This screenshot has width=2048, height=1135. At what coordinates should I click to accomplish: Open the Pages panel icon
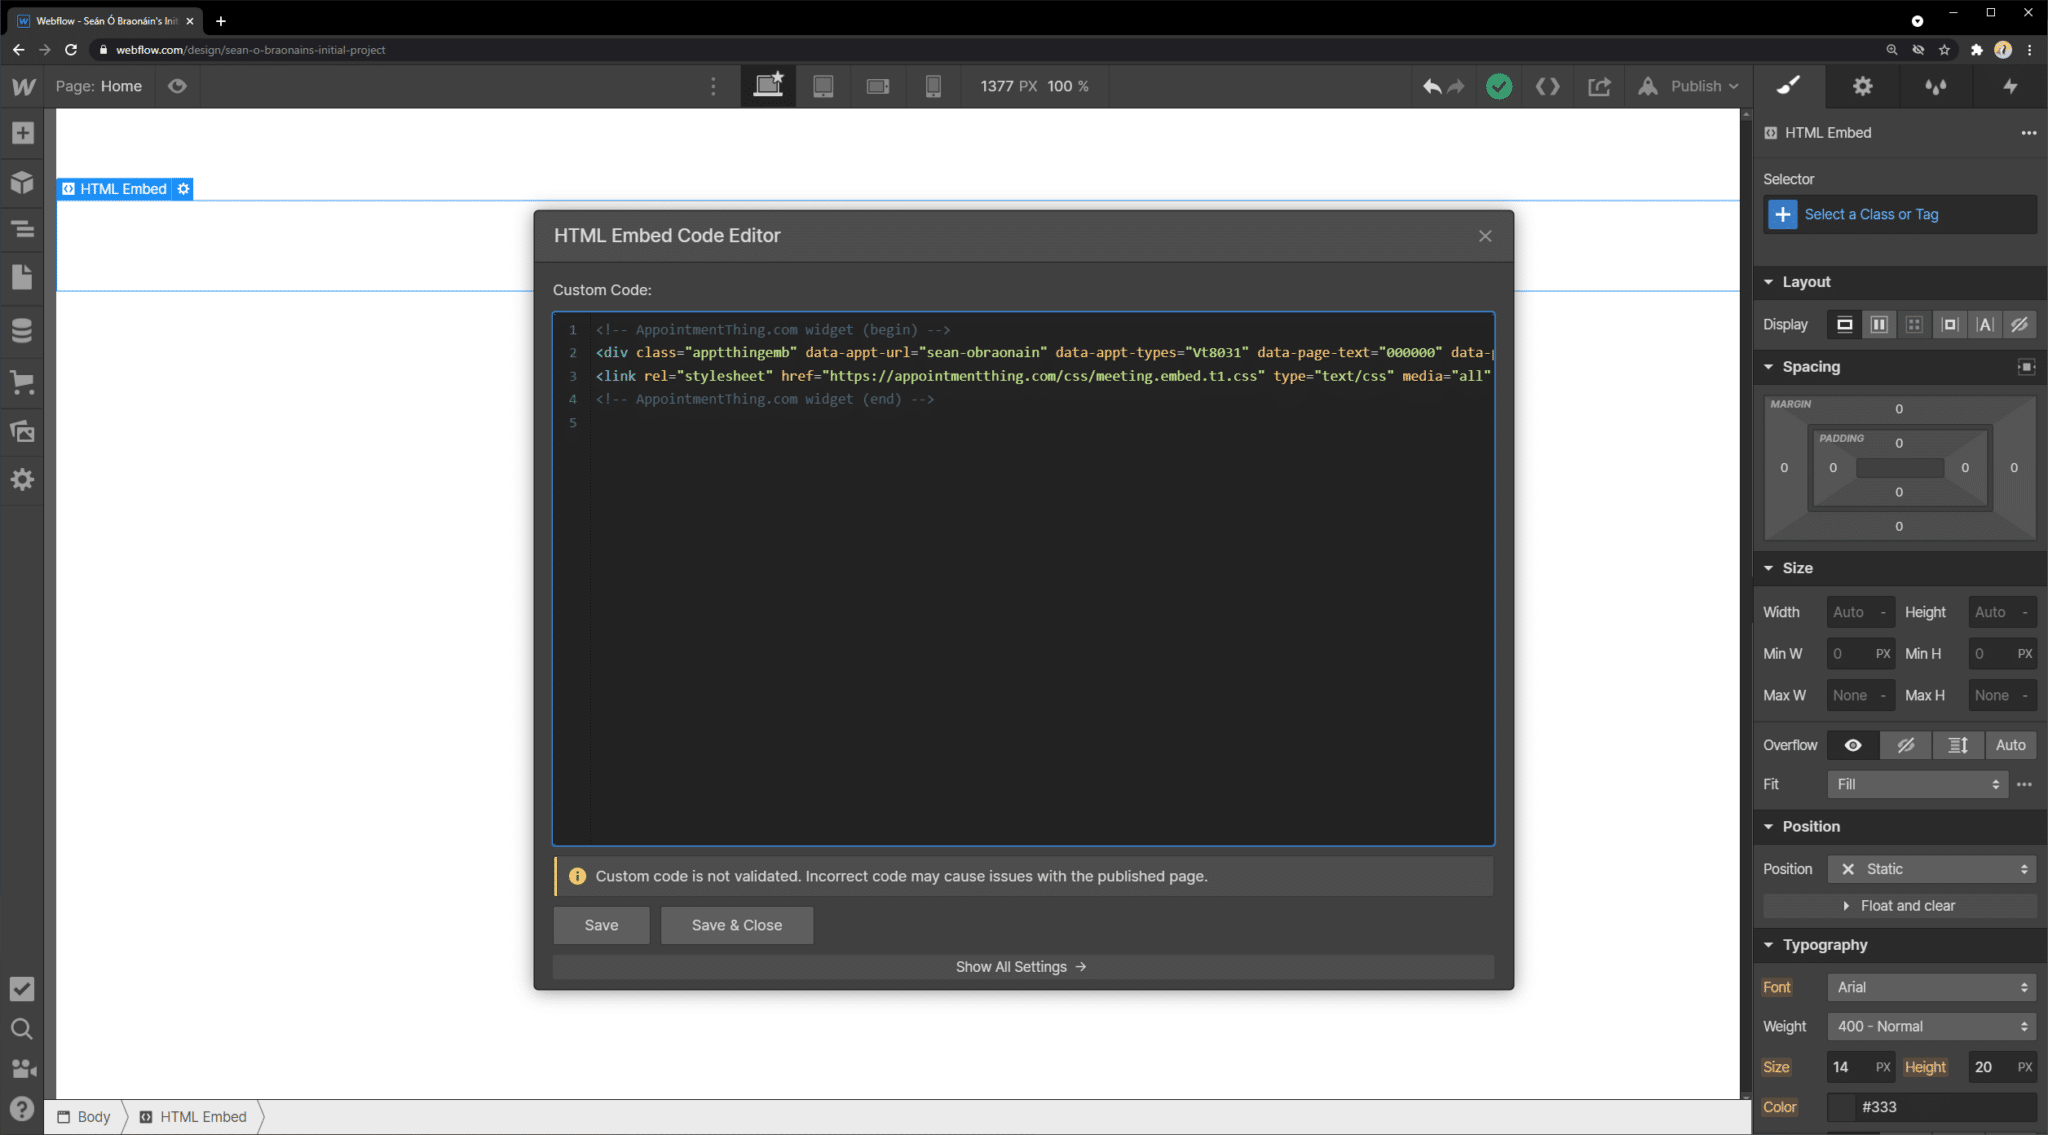22,278
